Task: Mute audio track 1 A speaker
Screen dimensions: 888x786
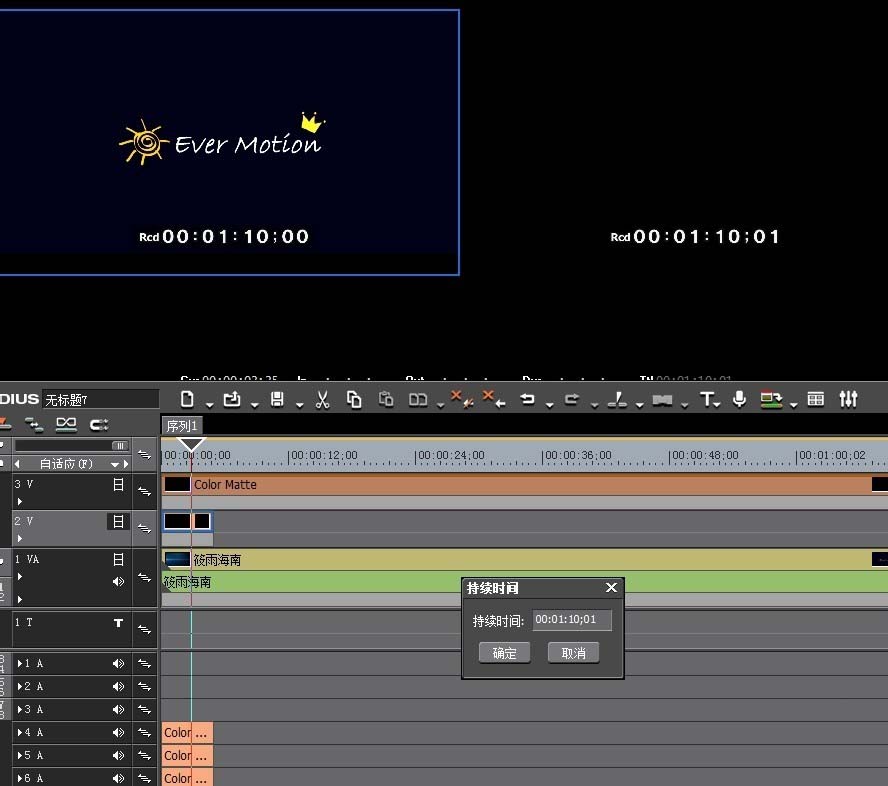Action: click(118, 663)
